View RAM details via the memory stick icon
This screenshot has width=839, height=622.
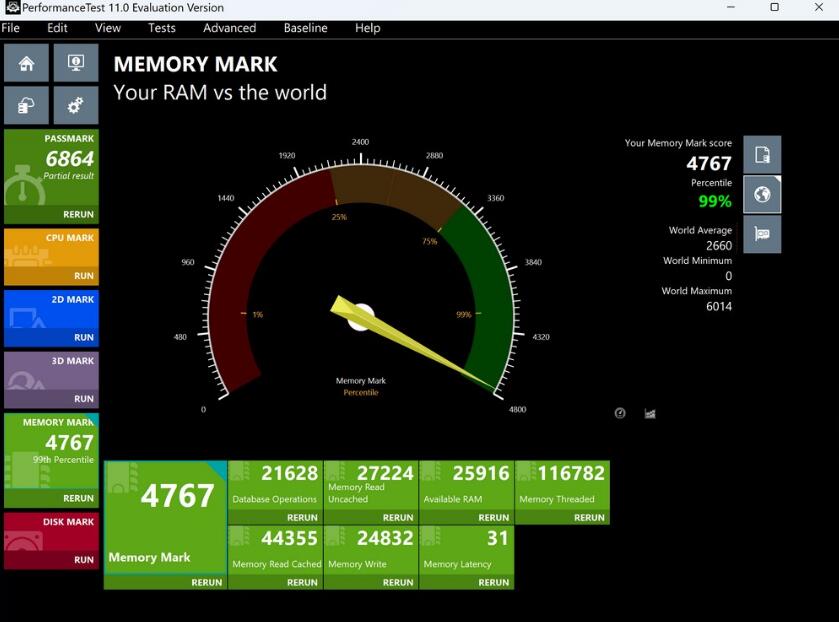point(761,234)
